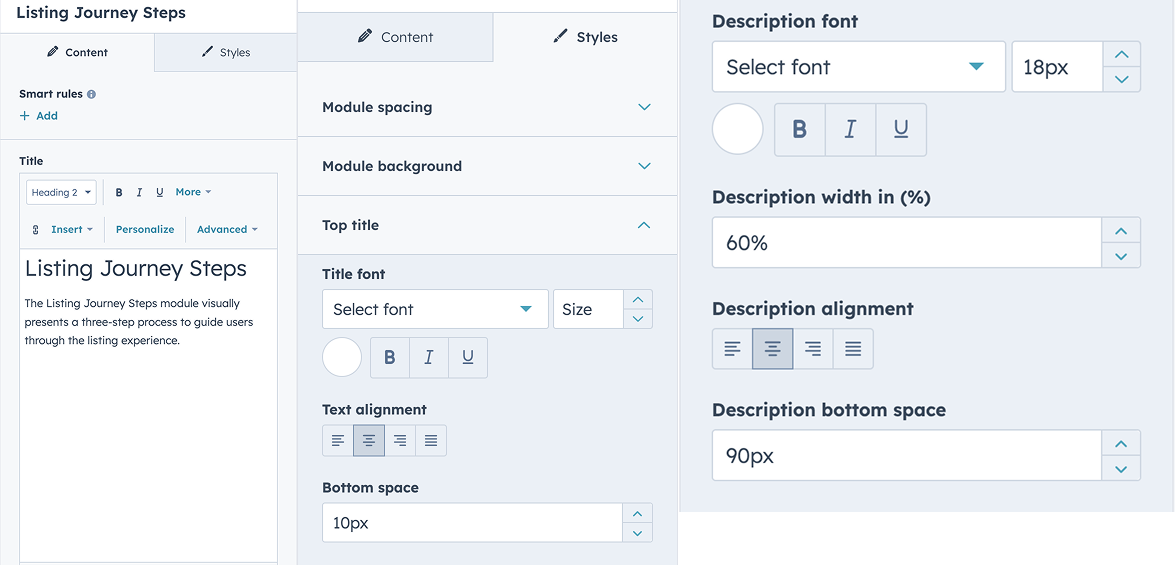Click italic icon under Title font
Screen dimensions: 1175x565
click(429, 358)
